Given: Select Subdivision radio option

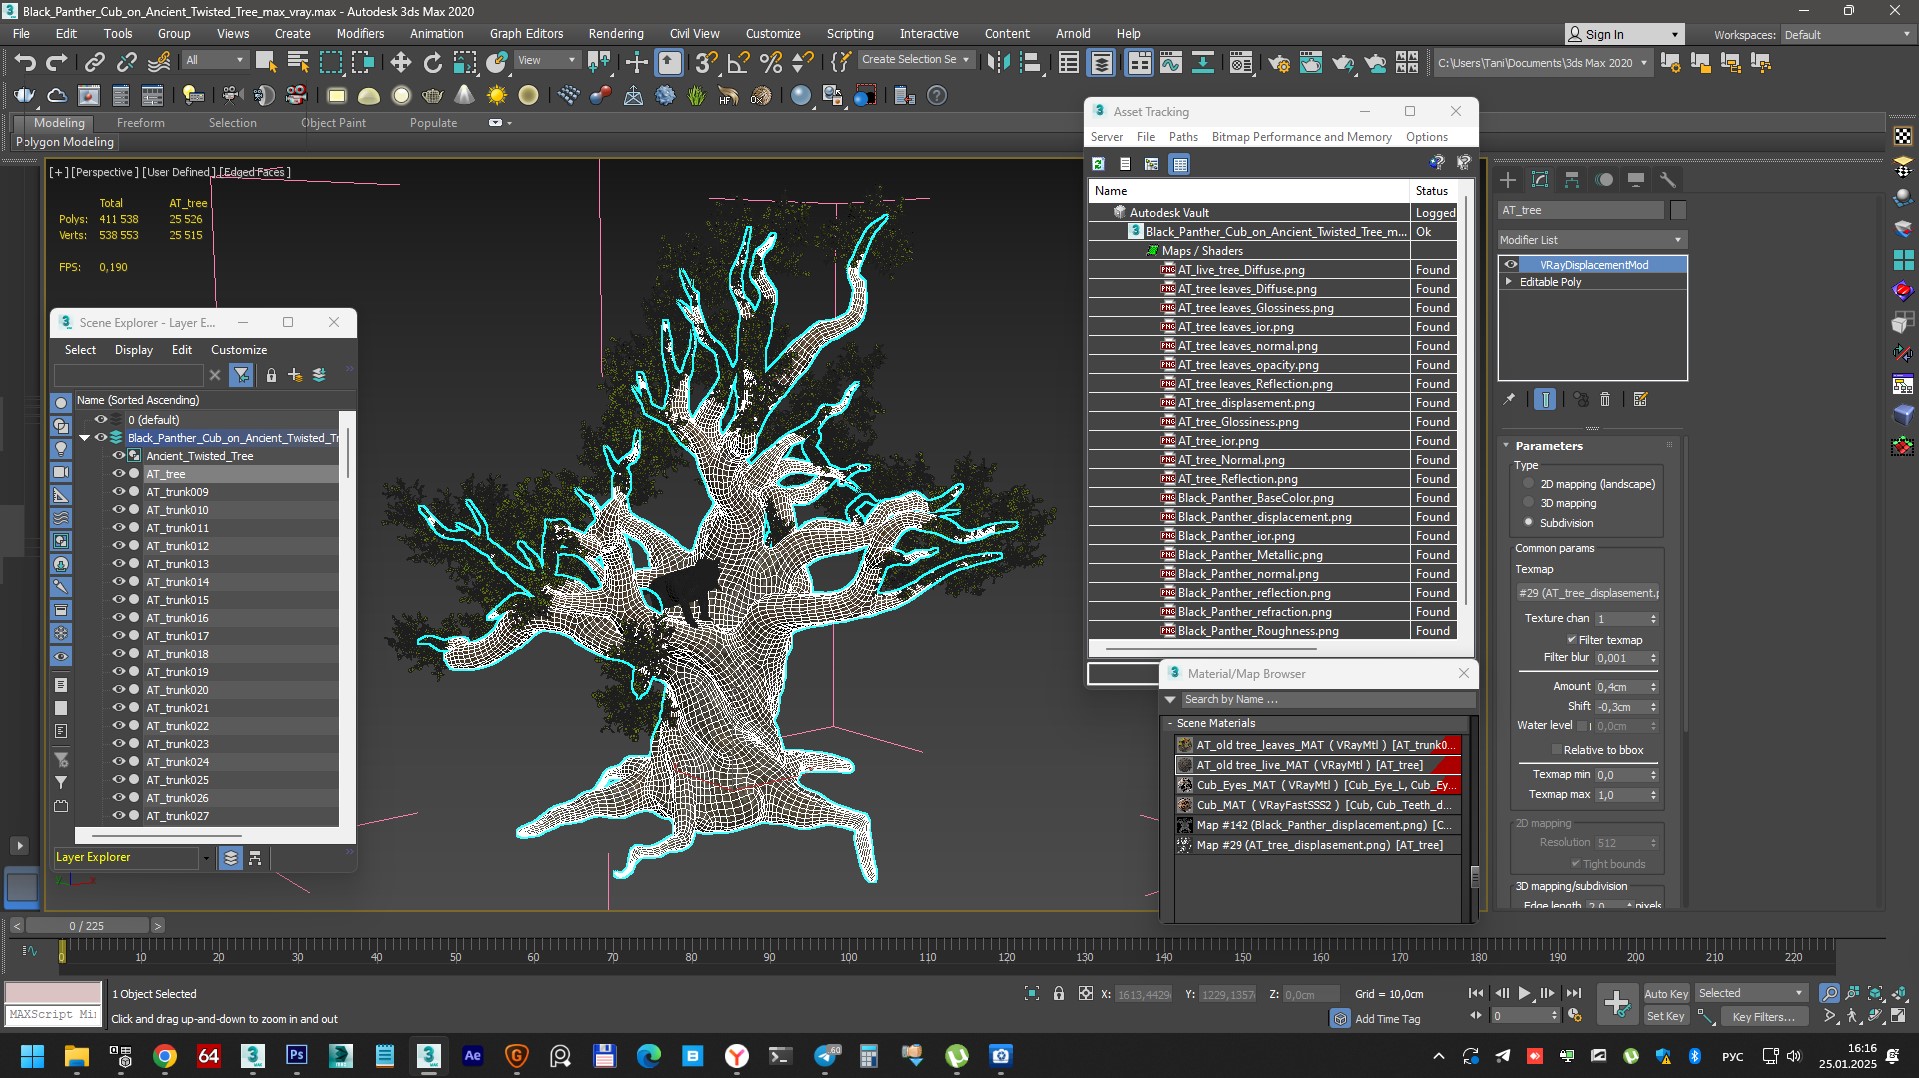Looking at the screenshot, I should 1528,522.
